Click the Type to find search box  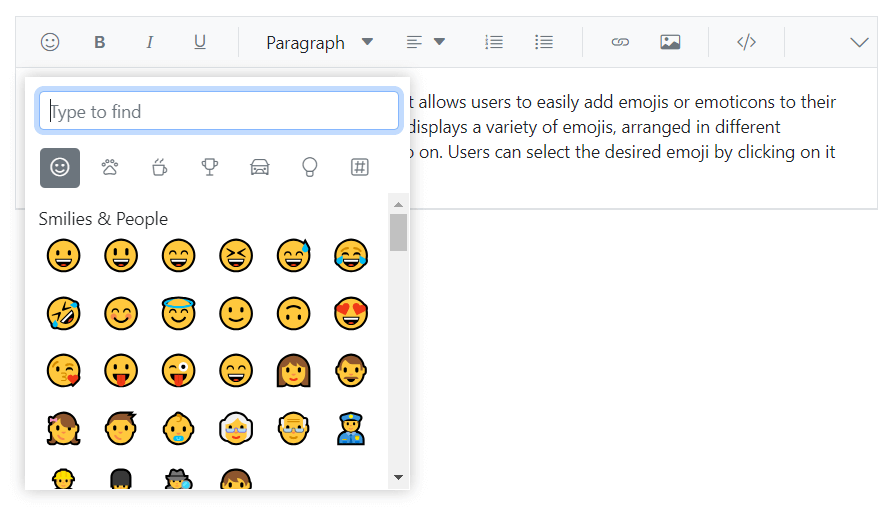pyautogui.click(x=219, y=111)
